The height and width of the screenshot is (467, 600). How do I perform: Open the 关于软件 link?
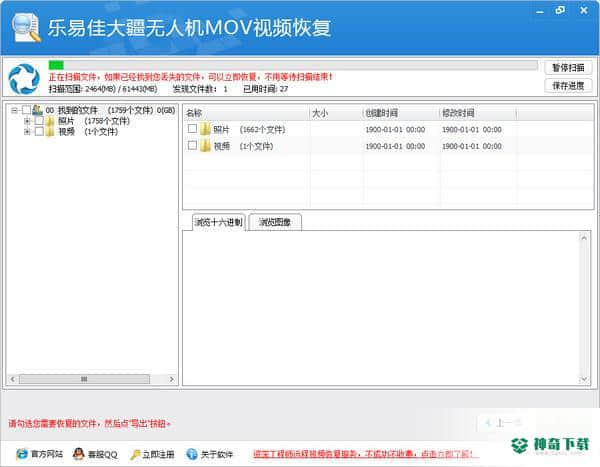217,455
